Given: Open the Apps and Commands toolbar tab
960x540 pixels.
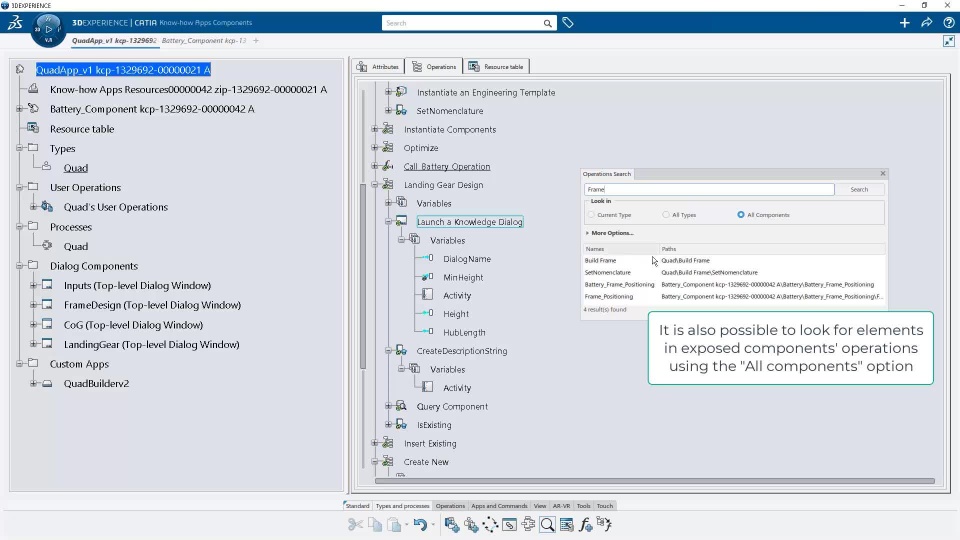Looking at the screenshot, I should 499,506.
